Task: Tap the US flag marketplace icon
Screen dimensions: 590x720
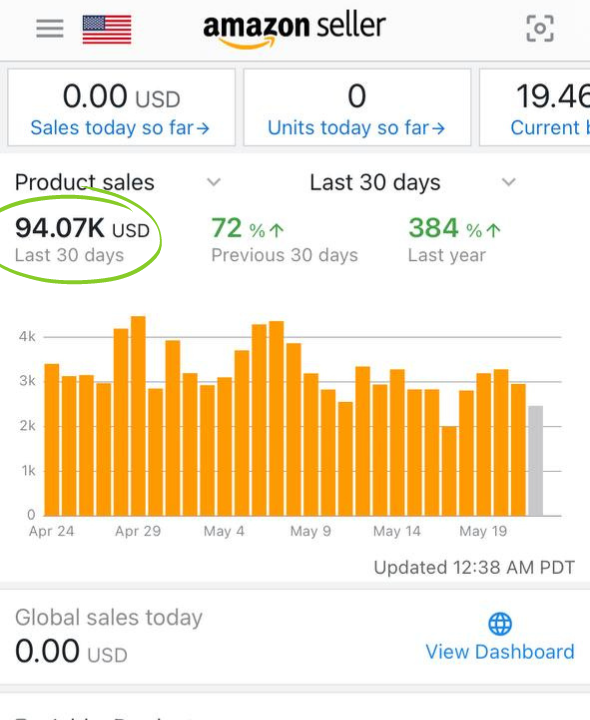Action: [107, 29]
